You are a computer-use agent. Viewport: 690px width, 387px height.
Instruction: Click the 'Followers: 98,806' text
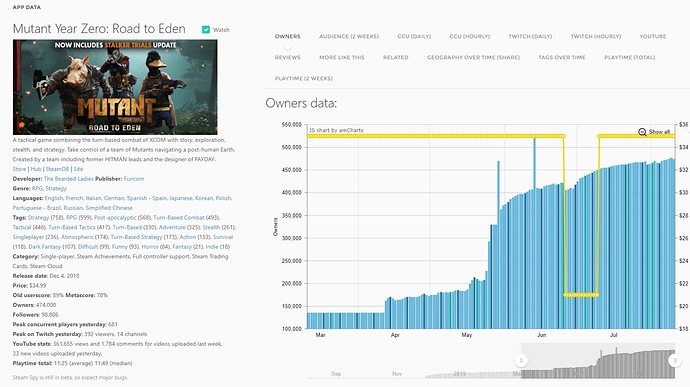37,314
